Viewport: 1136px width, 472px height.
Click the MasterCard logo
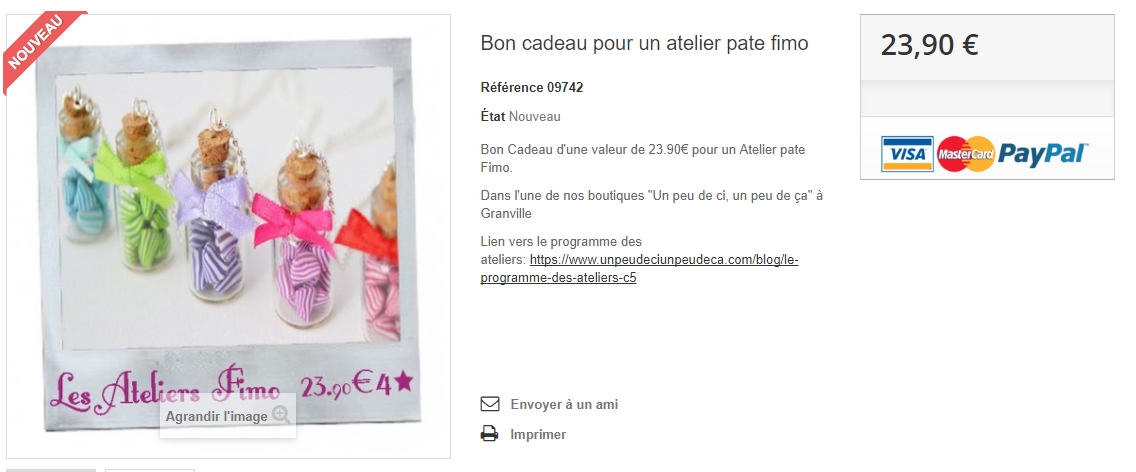[x=966, y=154]
